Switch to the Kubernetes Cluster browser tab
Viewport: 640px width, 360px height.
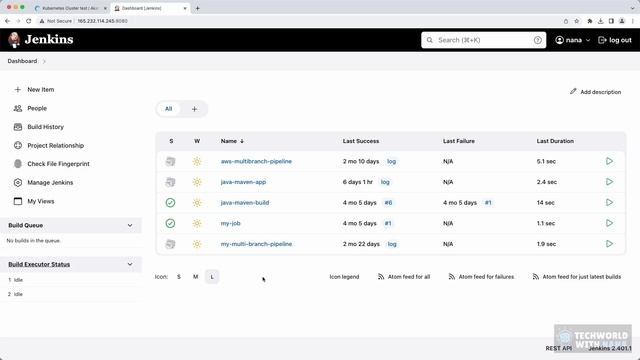coord(70,8)
